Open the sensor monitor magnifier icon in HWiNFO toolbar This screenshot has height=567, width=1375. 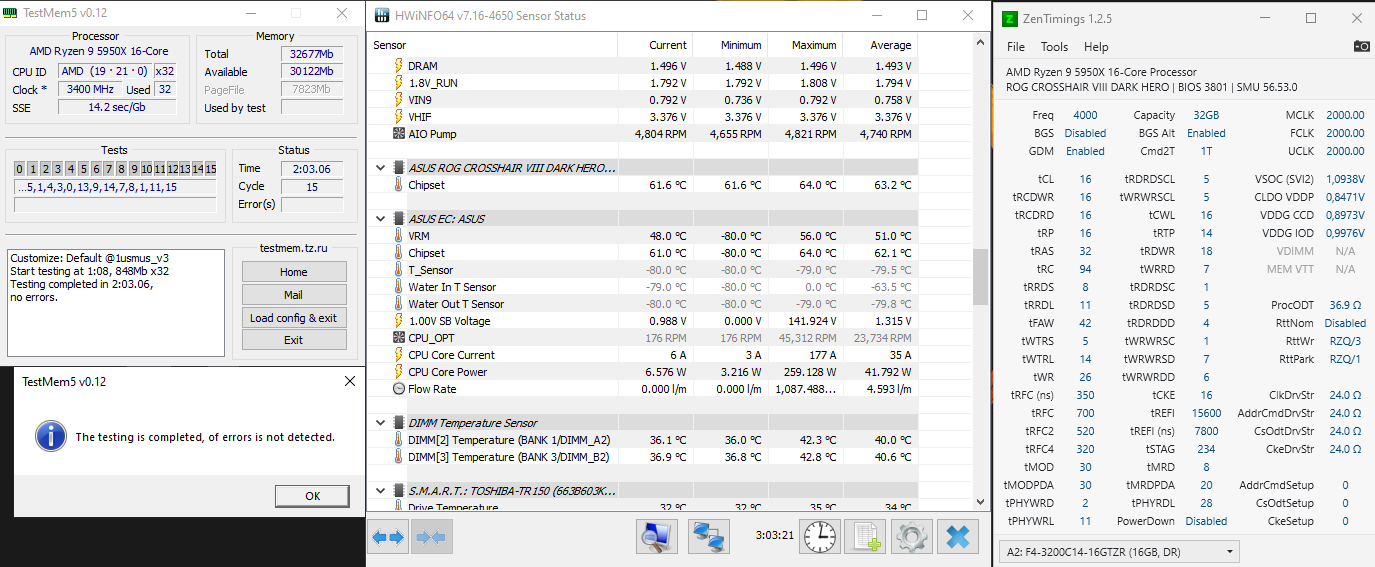(x=657, y=537)
